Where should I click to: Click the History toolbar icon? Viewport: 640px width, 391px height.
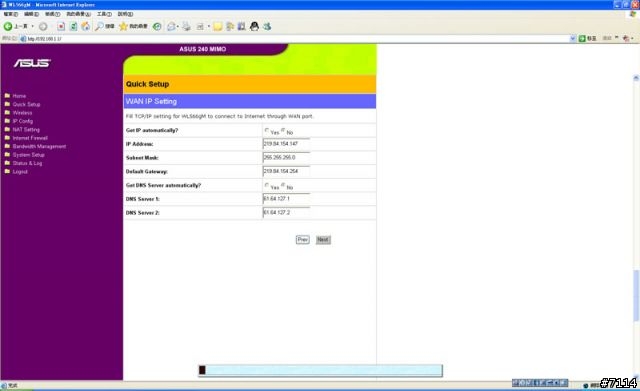click(157, 27)
